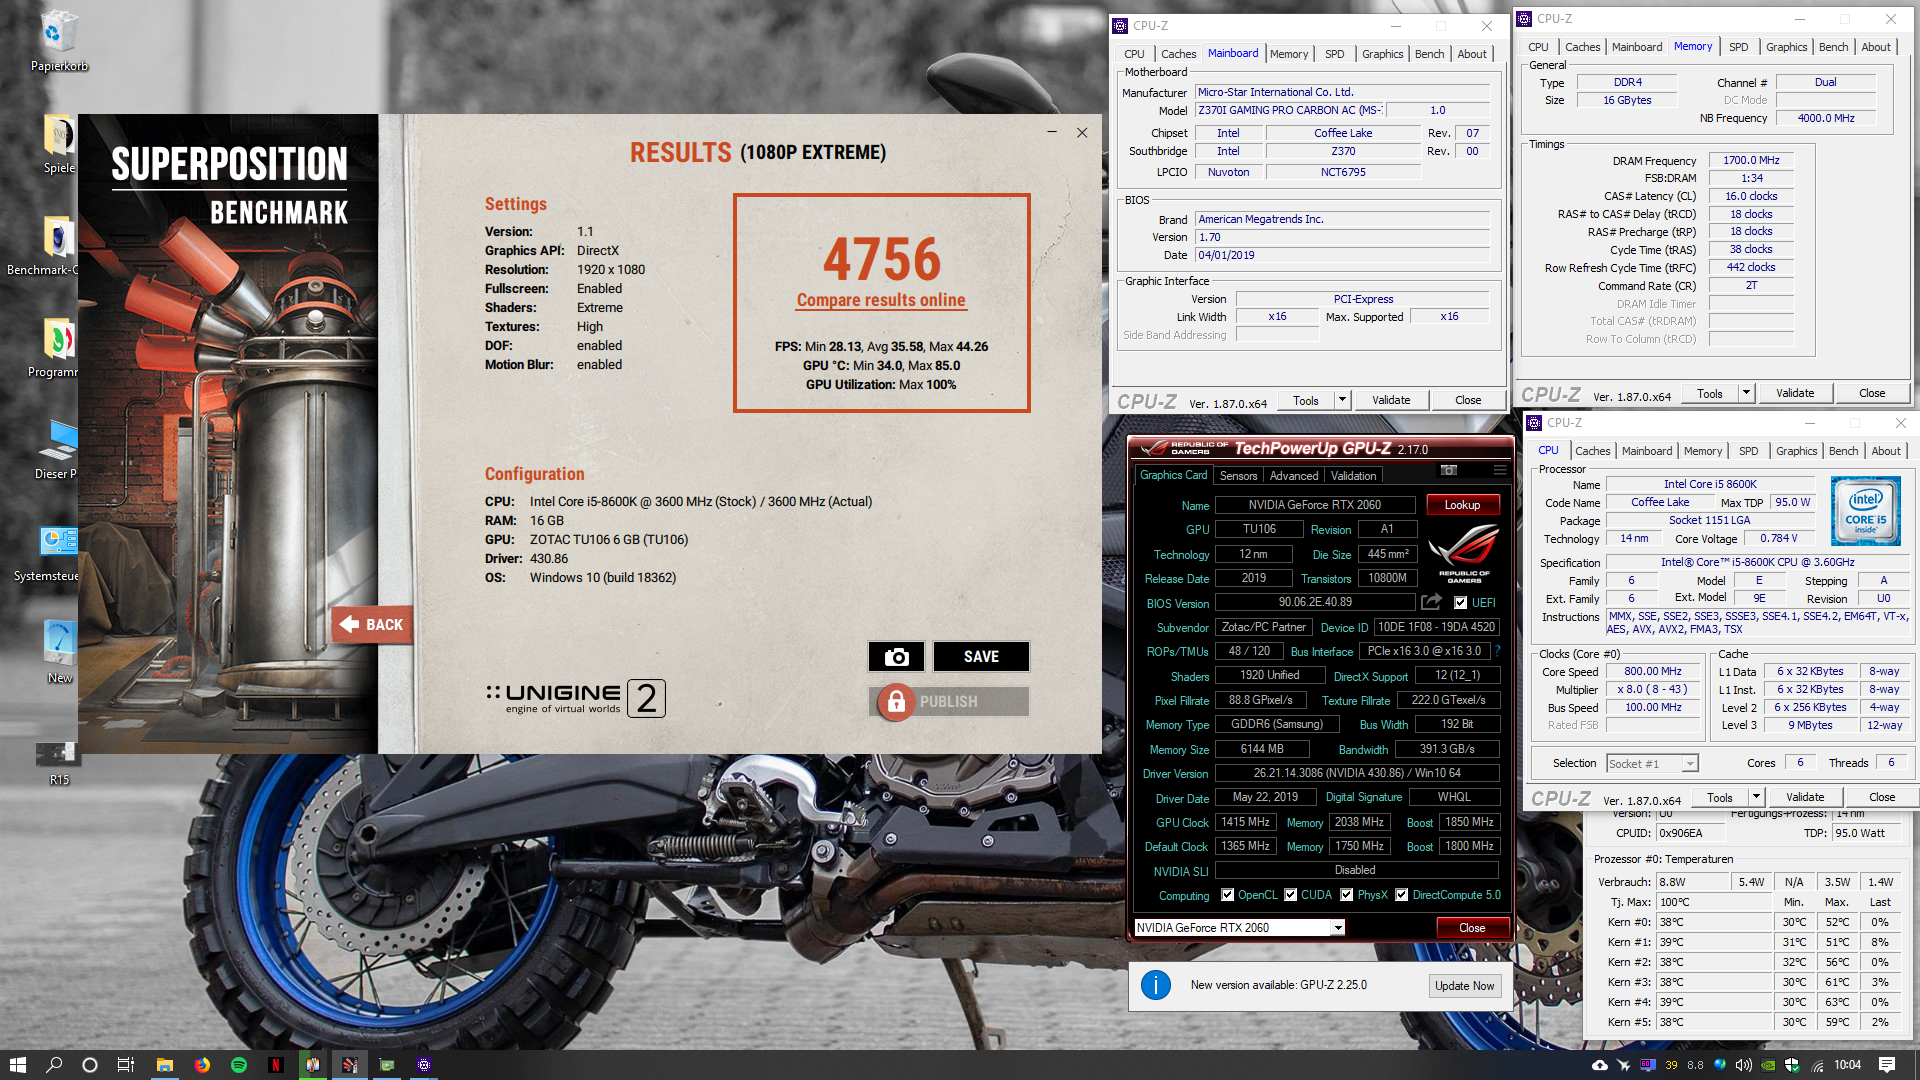Click the Z370I GAMING PRO CARBON AC model field

[1290, 111]
